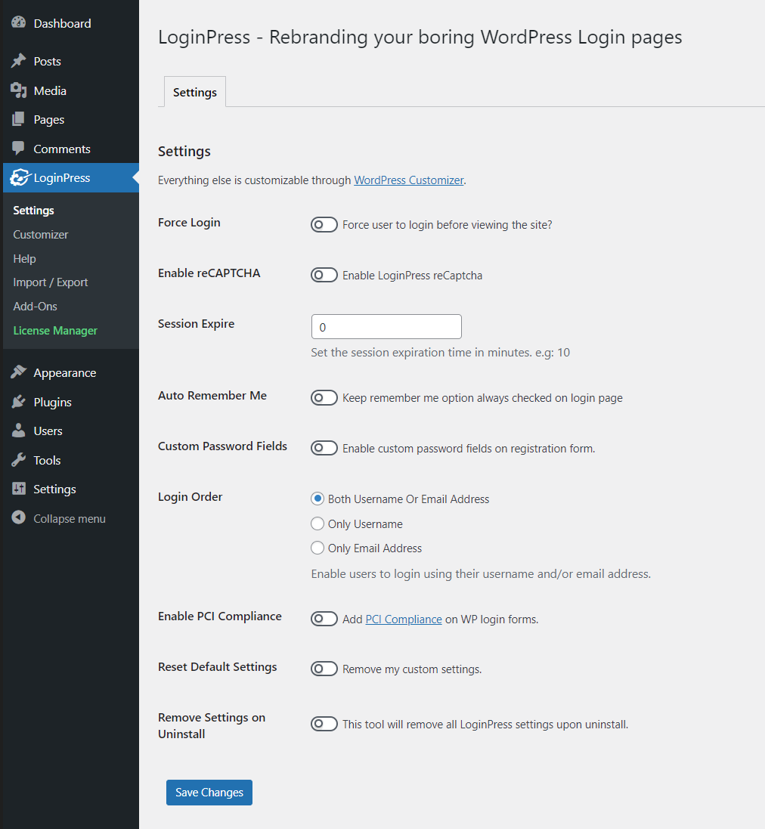Viewport: 765px width, 829px height.
Task: Click the Collapse menu arrow icon
Action: pyautogui.click(x=19, y=518)
